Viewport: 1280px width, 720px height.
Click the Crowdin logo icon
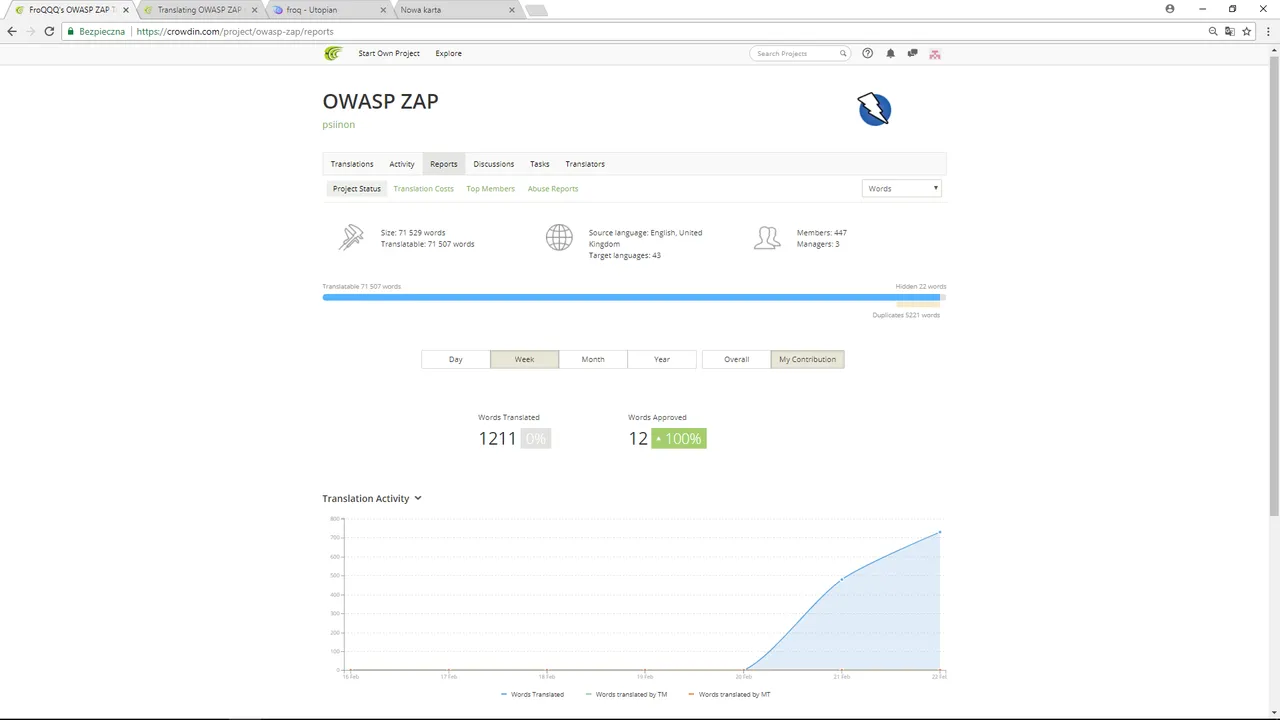pos(333,53)
